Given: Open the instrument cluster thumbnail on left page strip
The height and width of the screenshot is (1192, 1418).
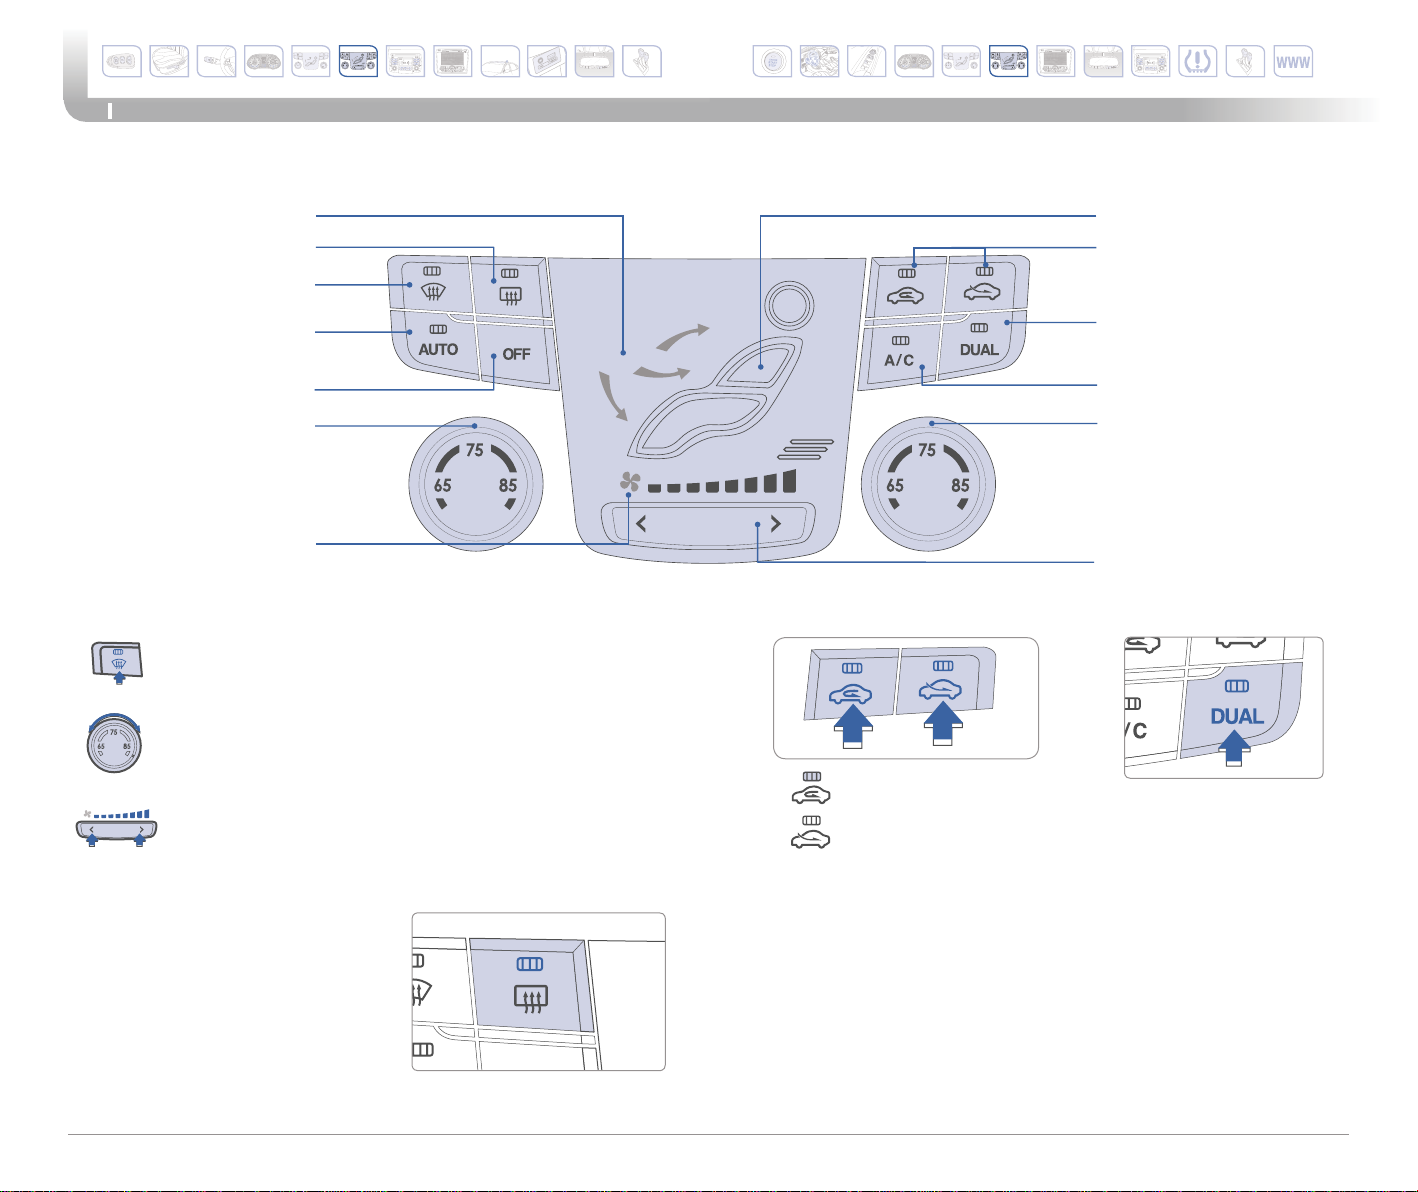Looking at the screenshot, I should (264, 62).
